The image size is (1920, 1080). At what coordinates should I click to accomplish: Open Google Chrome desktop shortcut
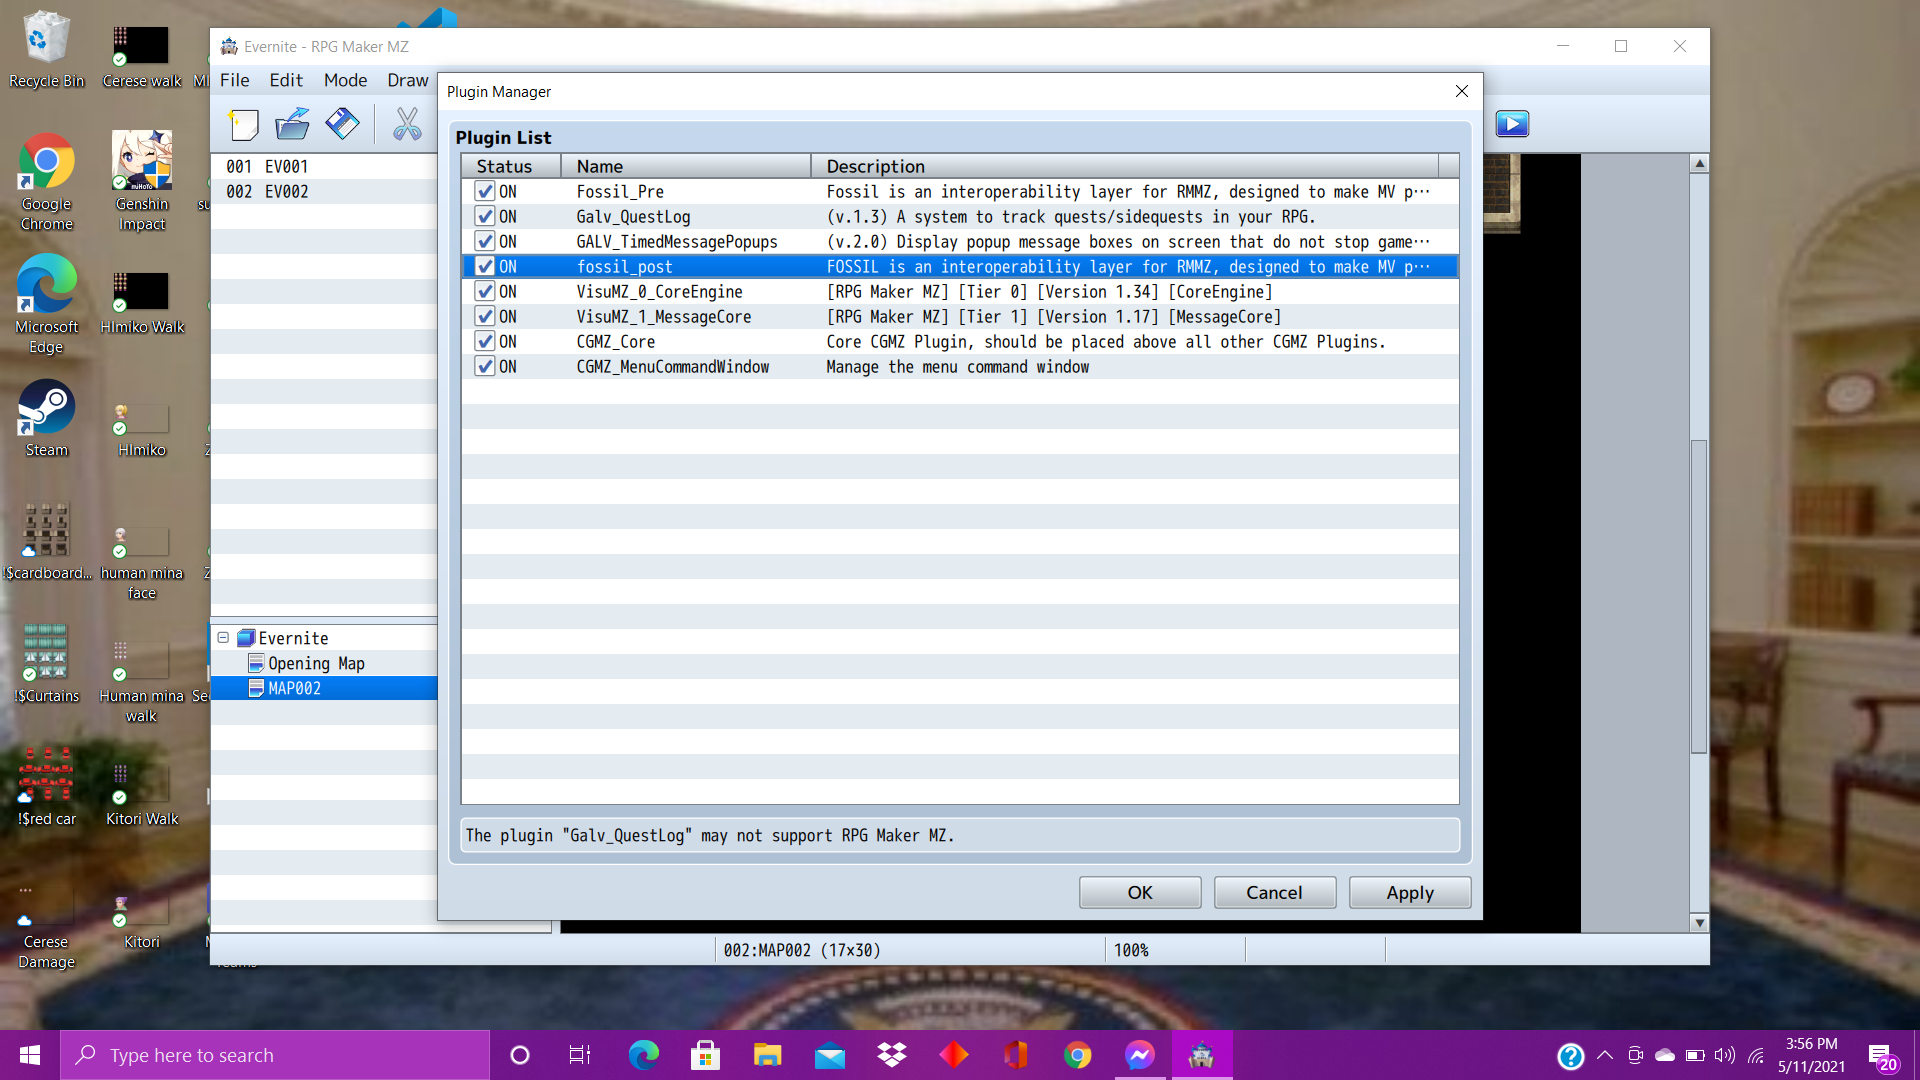(x=46, y=182)
